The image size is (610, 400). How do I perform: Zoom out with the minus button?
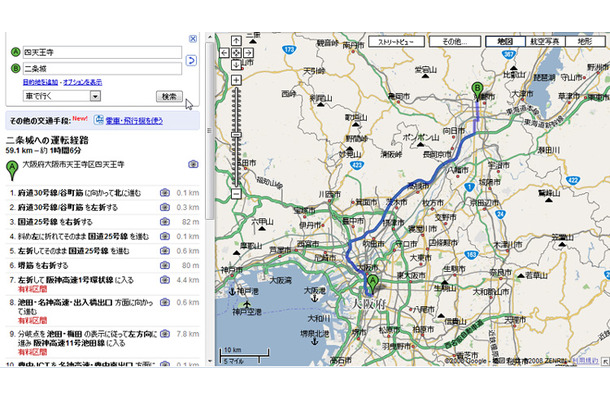(236, 193)
